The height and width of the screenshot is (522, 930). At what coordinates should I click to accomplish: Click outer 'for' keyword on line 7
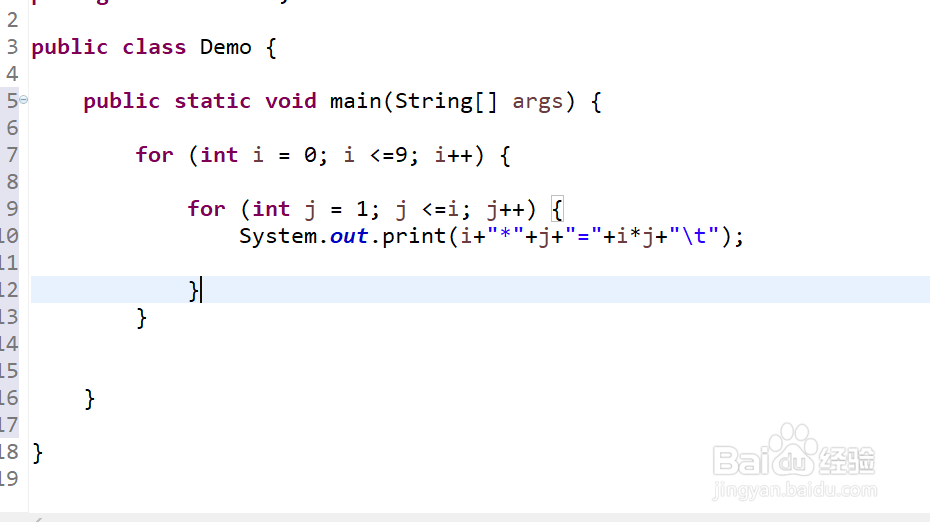tap(154, 155)
